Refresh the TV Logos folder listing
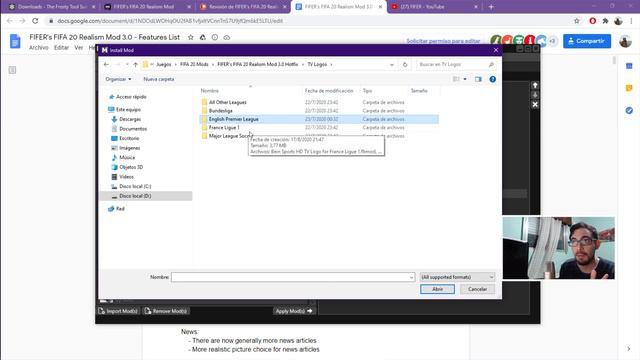640x360 pixels. [x=405, y=64]
